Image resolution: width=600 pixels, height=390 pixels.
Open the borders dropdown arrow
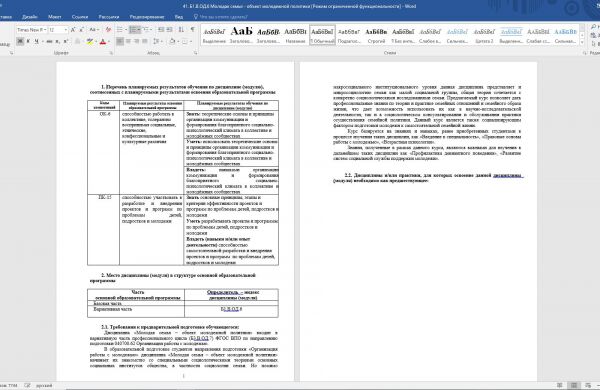point(191,41)
